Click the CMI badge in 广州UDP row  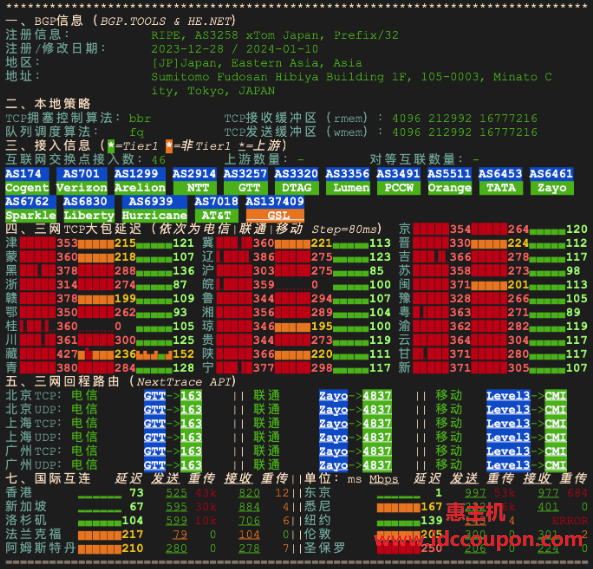[x=555, y=465]
